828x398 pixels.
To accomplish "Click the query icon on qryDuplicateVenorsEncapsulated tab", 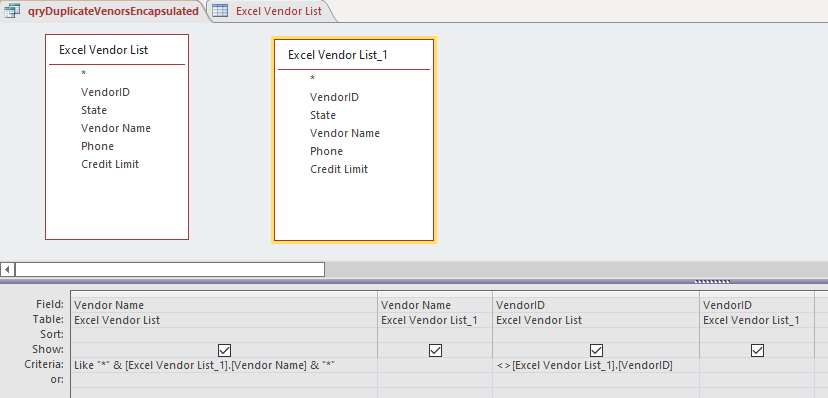I will coord(12,11).
